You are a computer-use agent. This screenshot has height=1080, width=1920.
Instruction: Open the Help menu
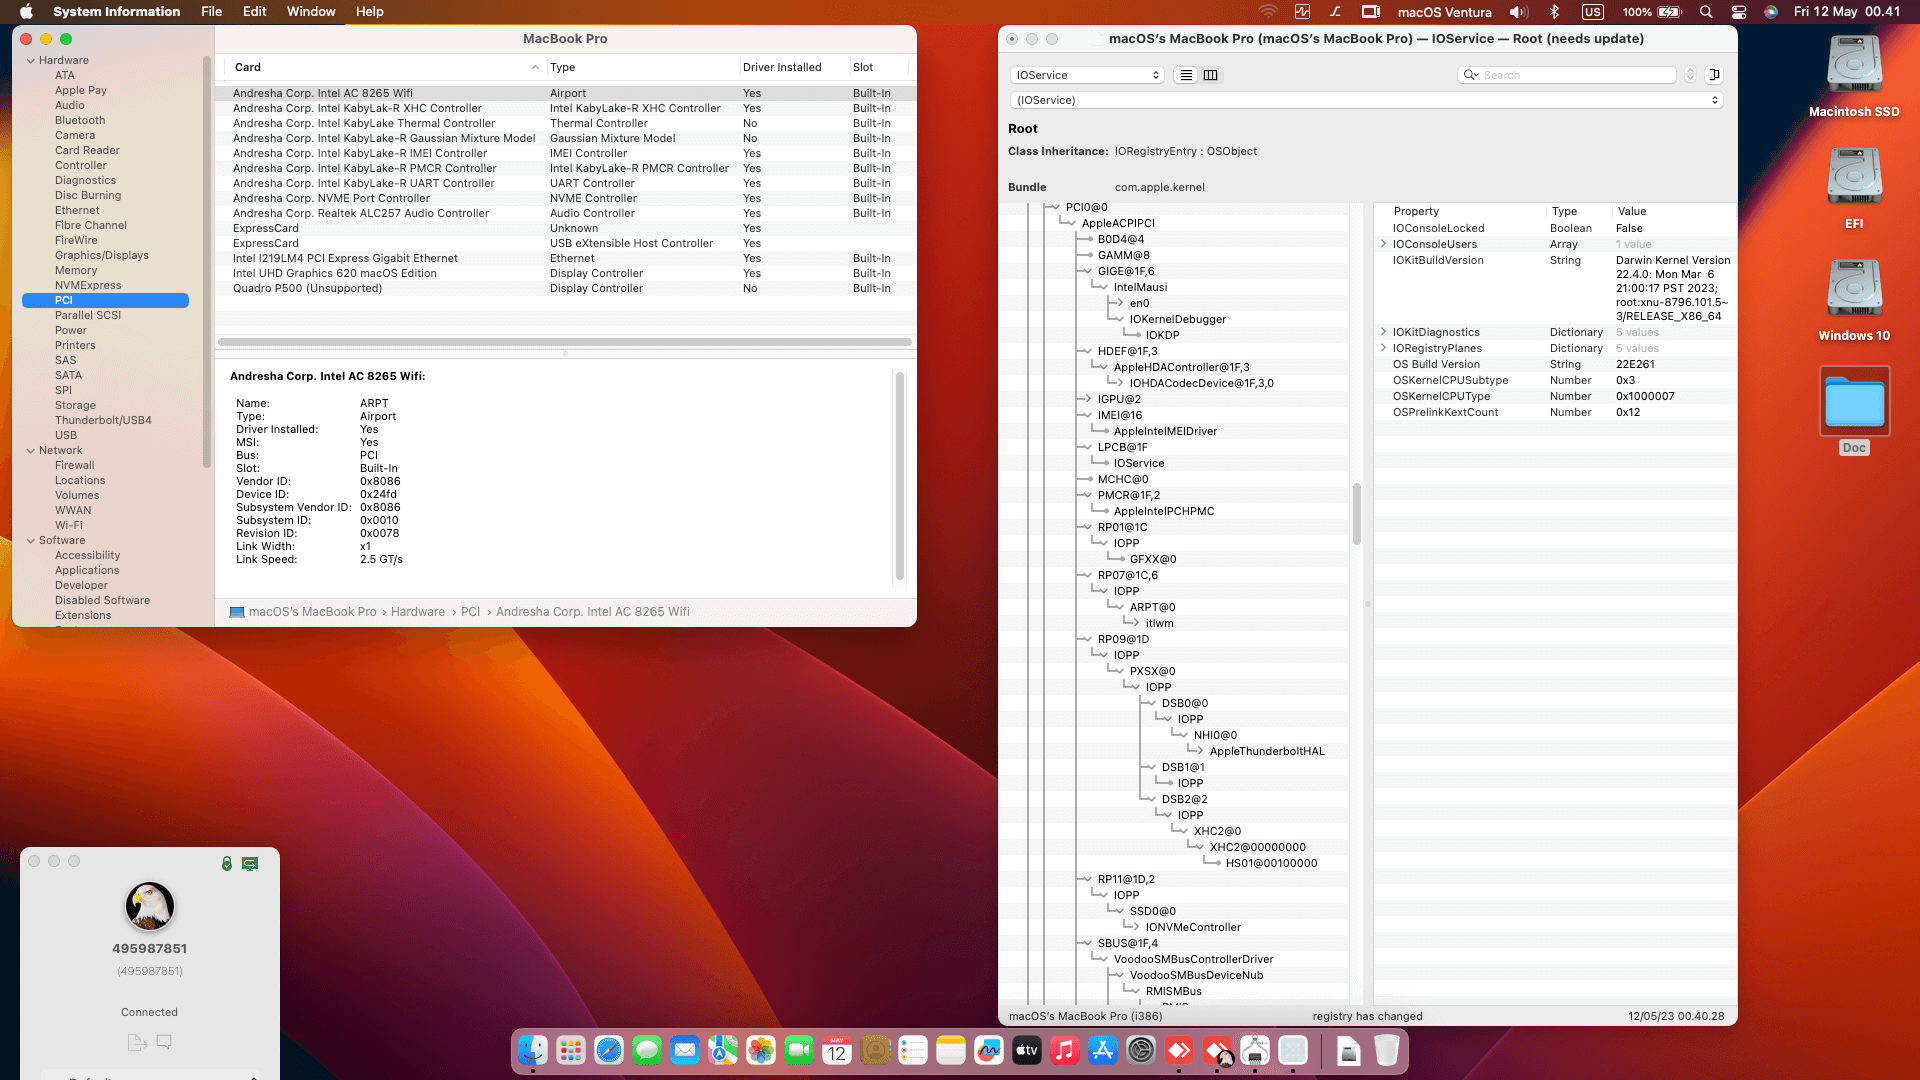click(x=369, y=11)
